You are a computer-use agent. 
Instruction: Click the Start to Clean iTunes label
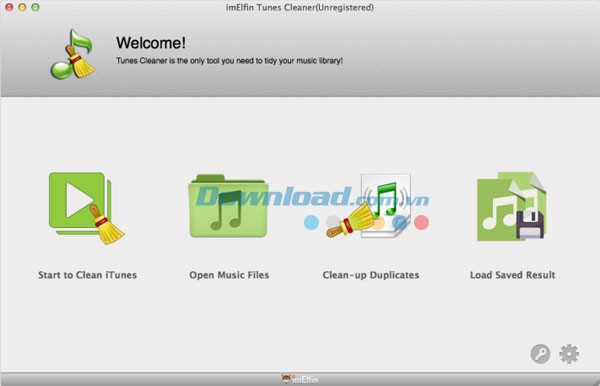coord(87,275)
